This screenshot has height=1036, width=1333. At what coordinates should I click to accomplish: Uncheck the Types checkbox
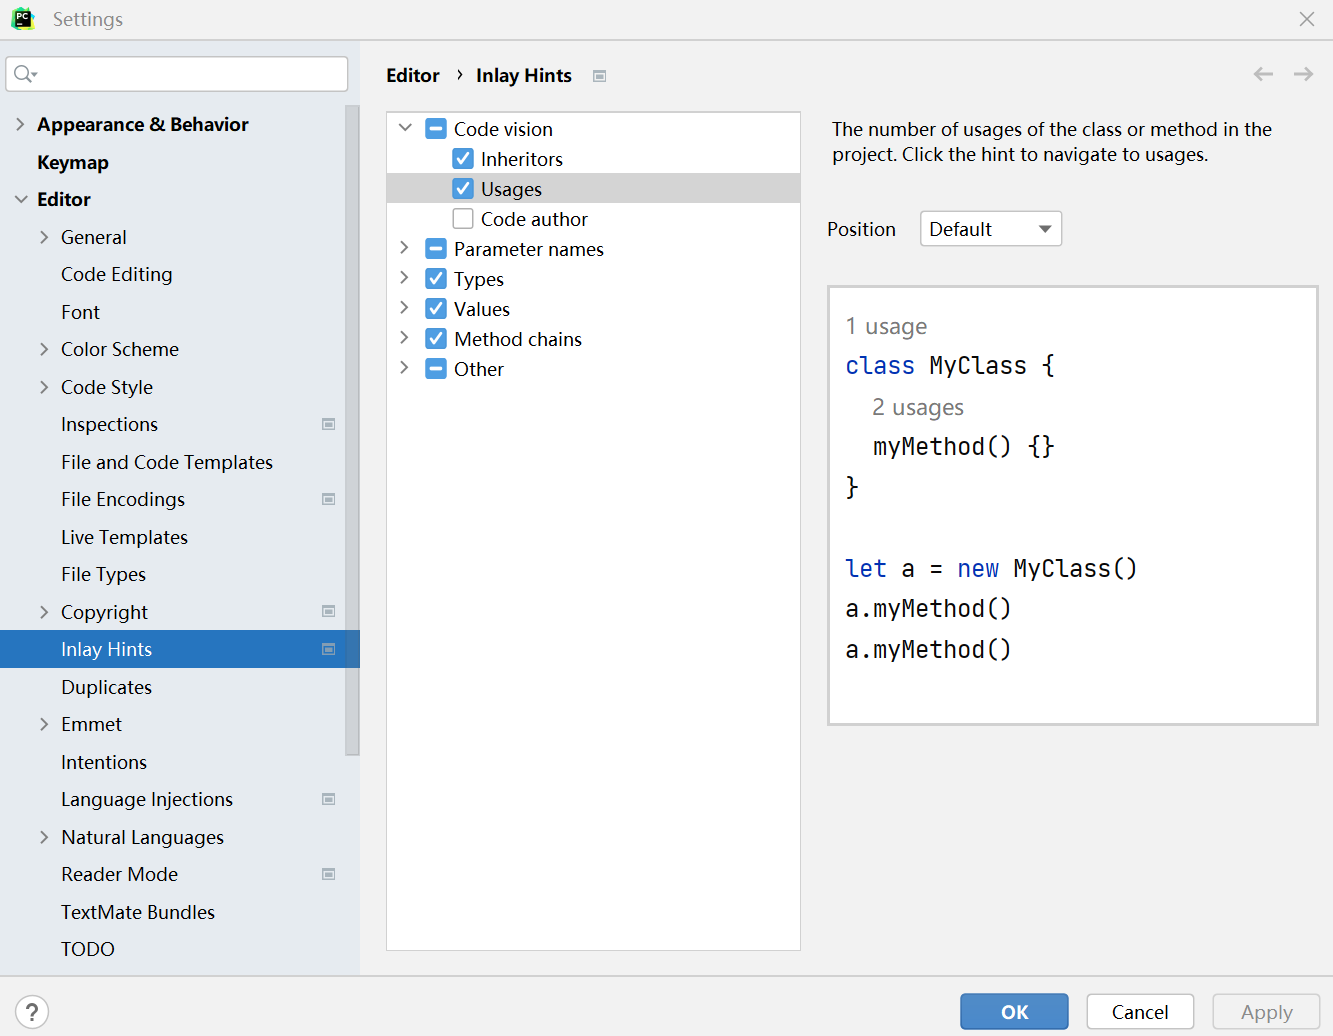point(436,279)
